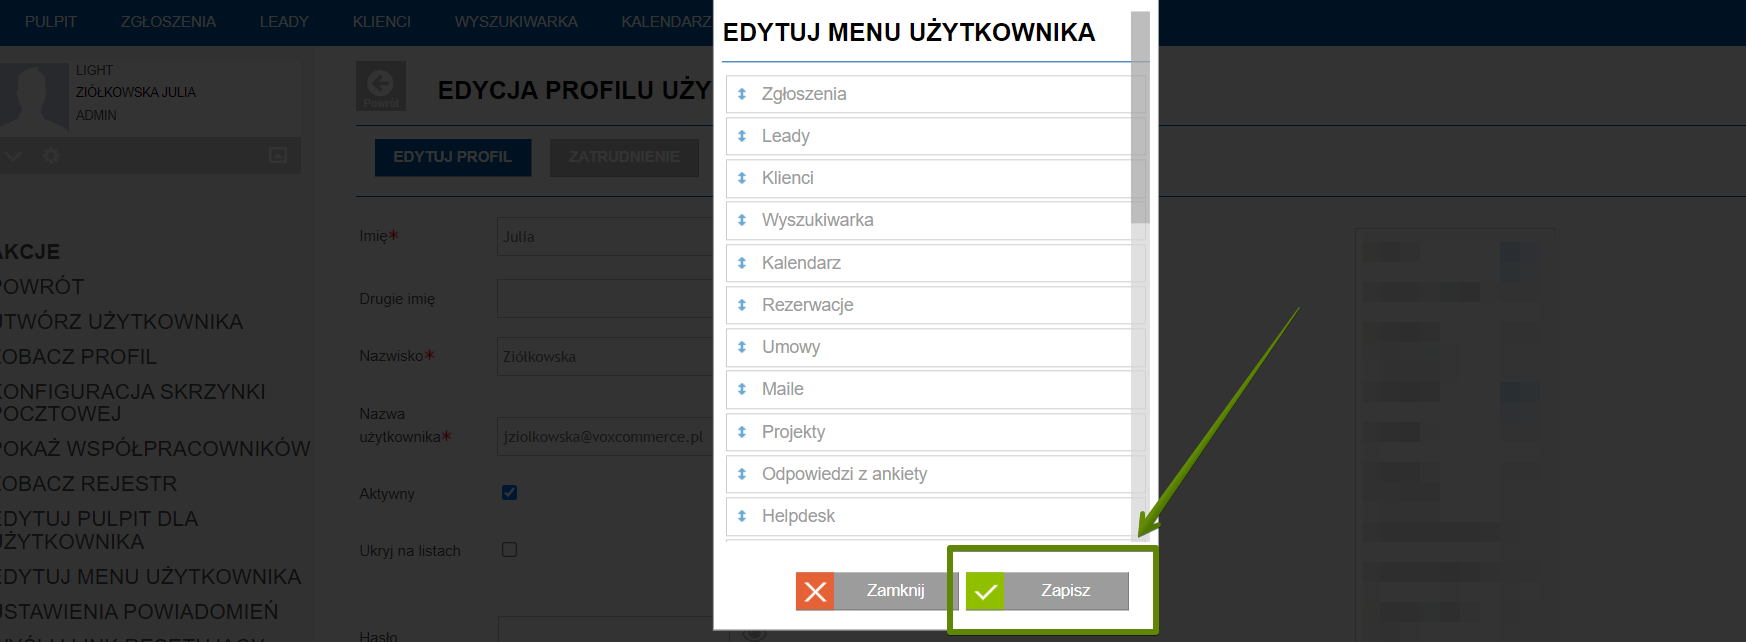
Task: Select the Klienci menu row text
Action: (x=788, y=178)
